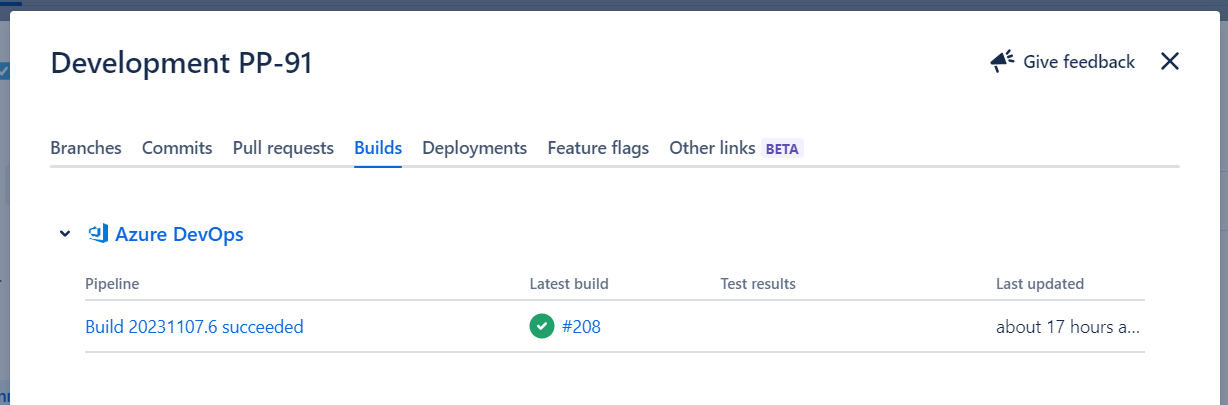
Task: Open the Other links tab
Action: [x=712, y=148]
